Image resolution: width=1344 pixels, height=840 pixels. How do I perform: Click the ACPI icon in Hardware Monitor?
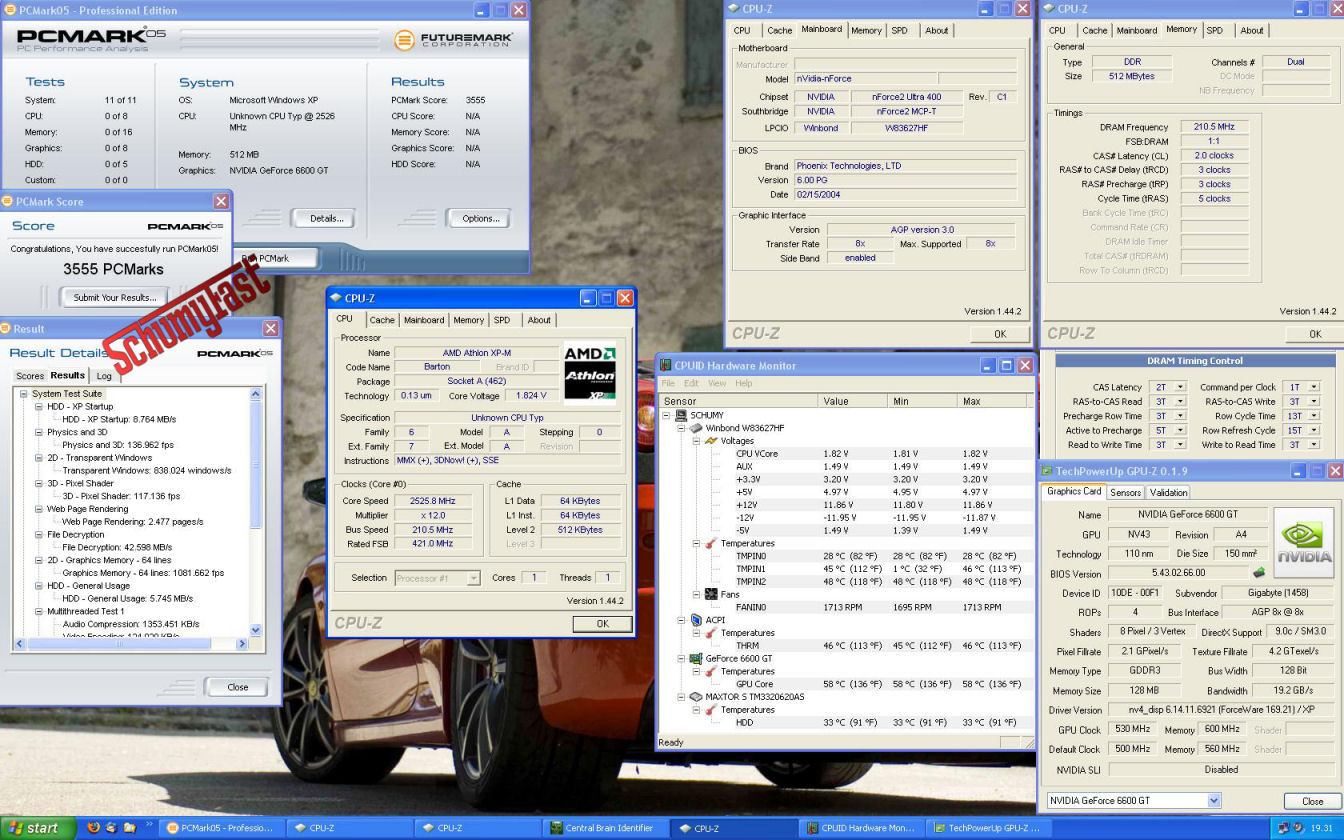tap(696, 620)
